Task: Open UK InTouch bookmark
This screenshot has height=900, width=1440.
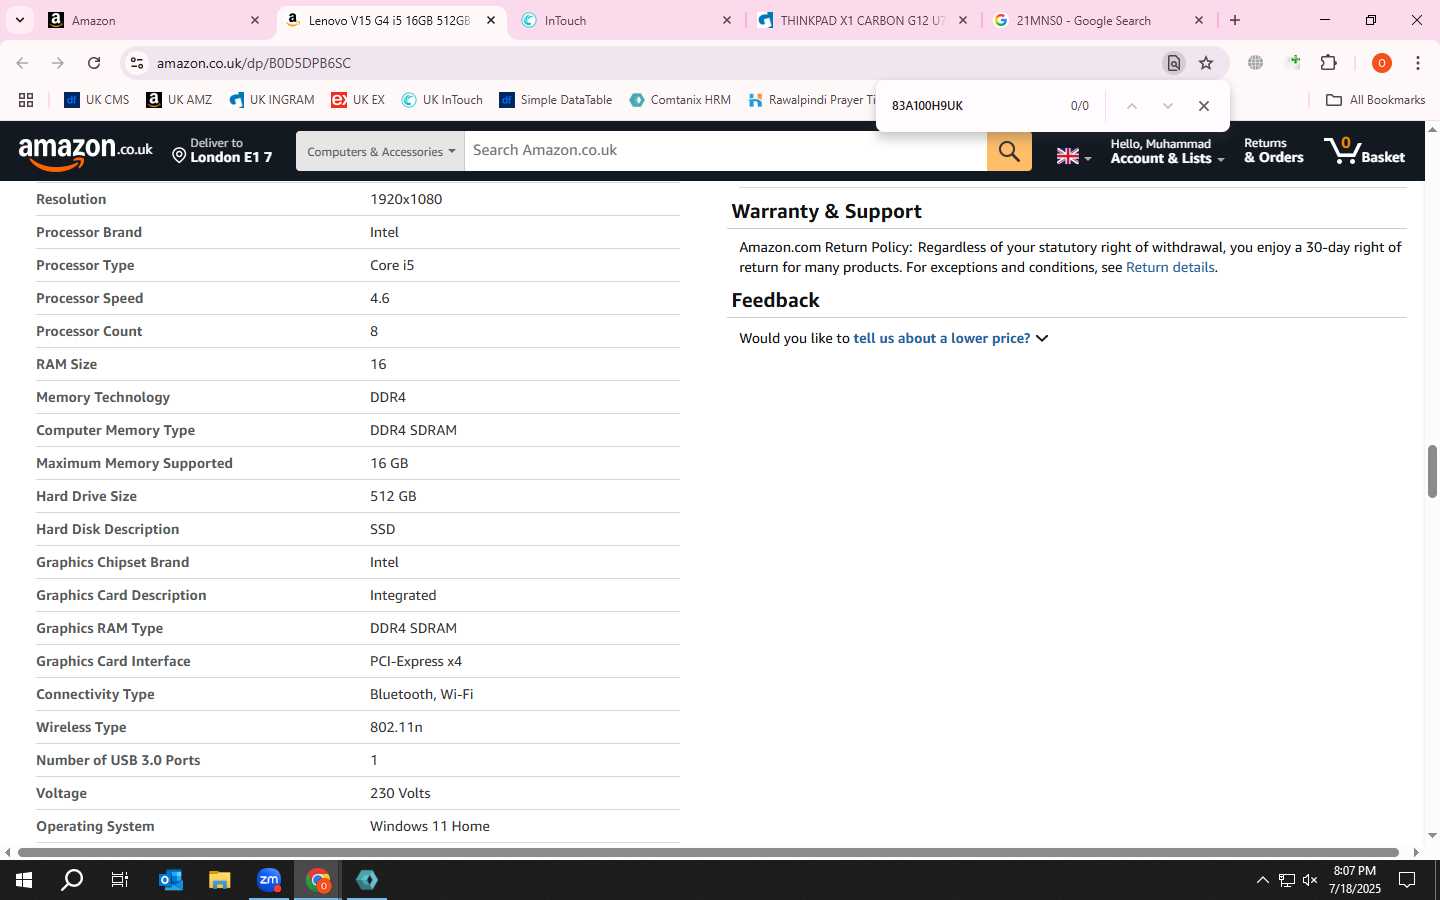Action: [x=442, y=100]
